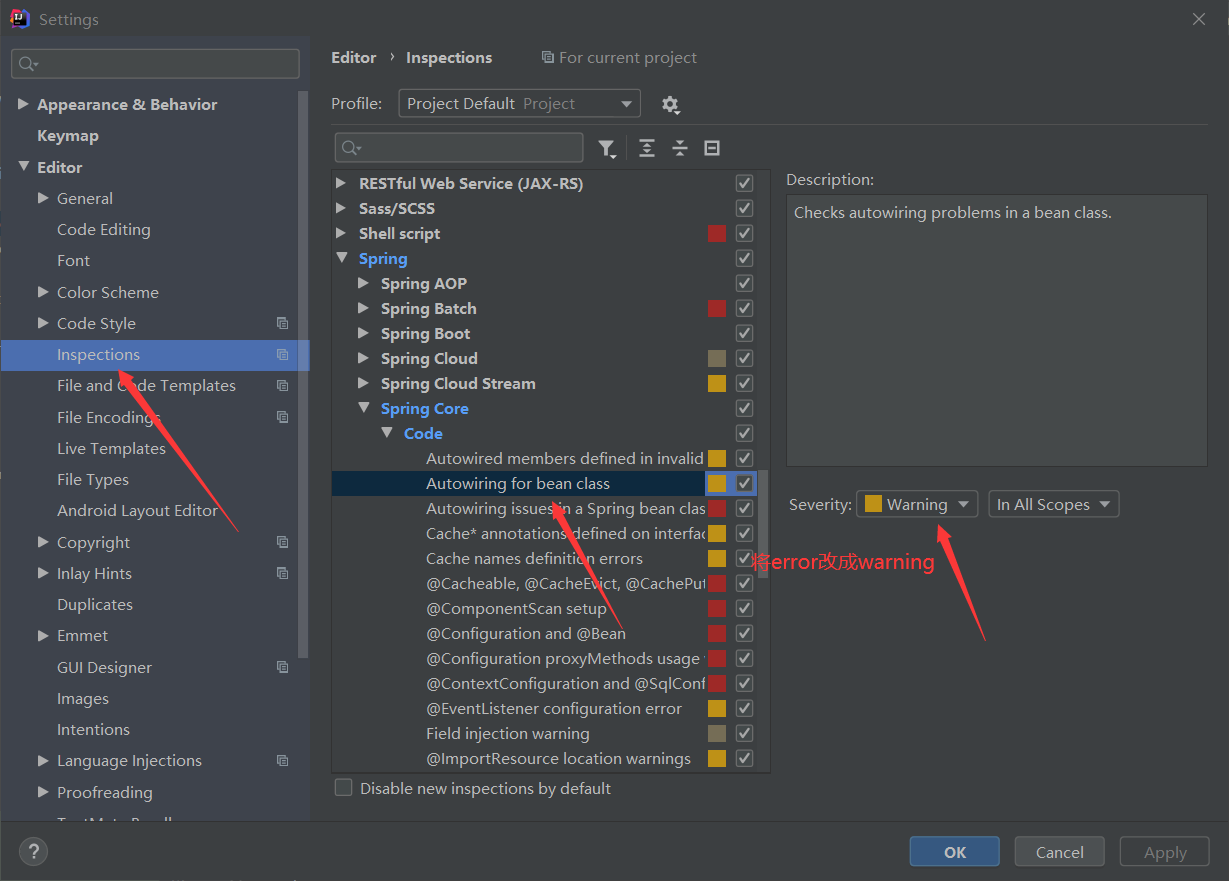Click the Cancel button
The height and width of the screenshot is (881, 1229).
click(1060, 852)
